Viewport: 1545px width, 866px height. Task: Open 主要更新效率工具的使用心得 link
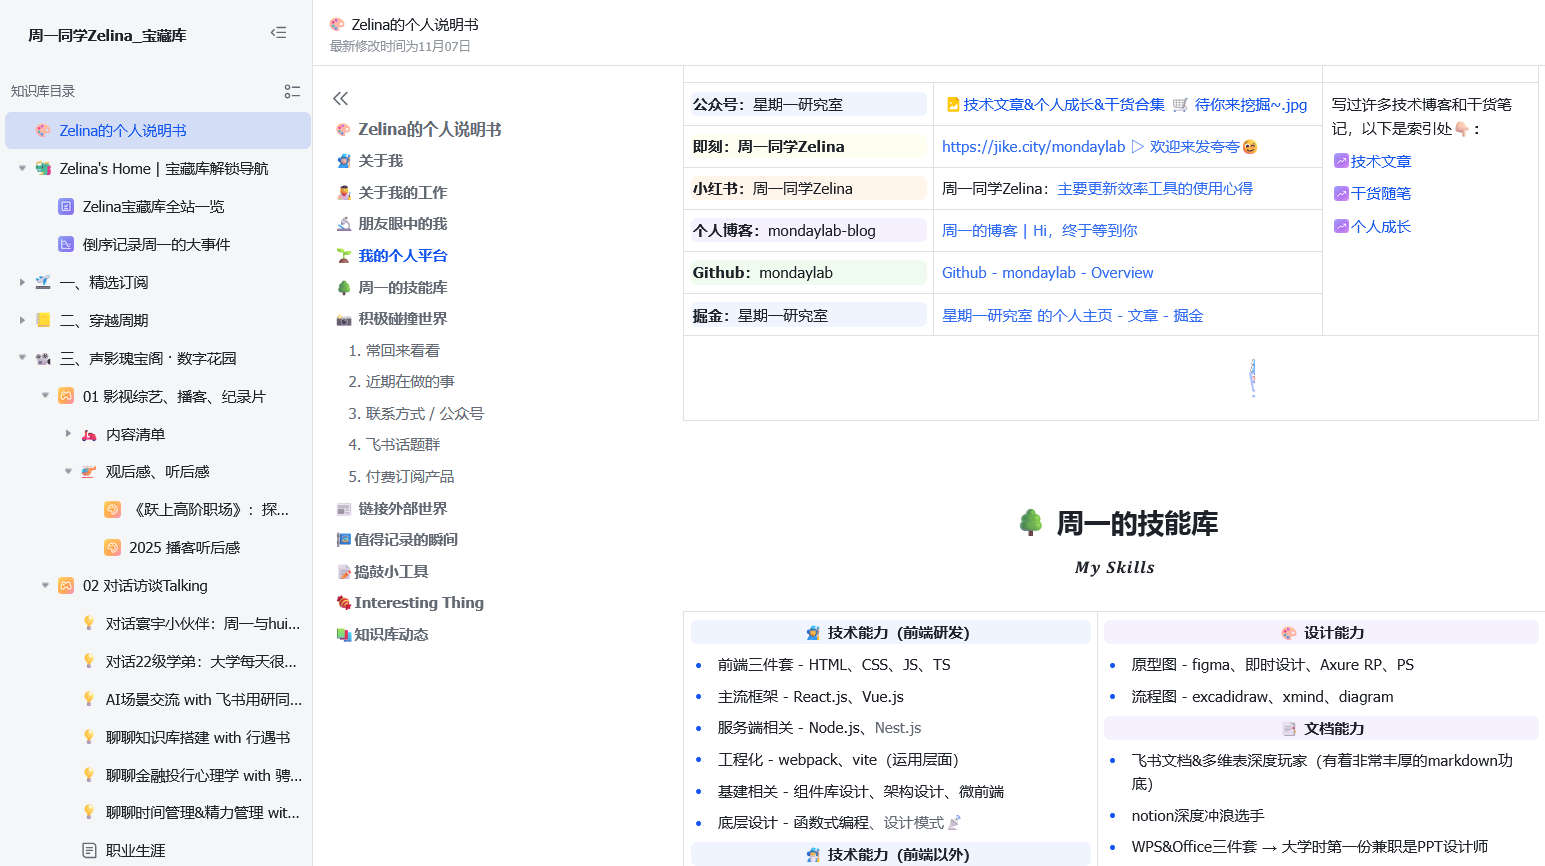pyautogui.click(x=1155, y=189)
